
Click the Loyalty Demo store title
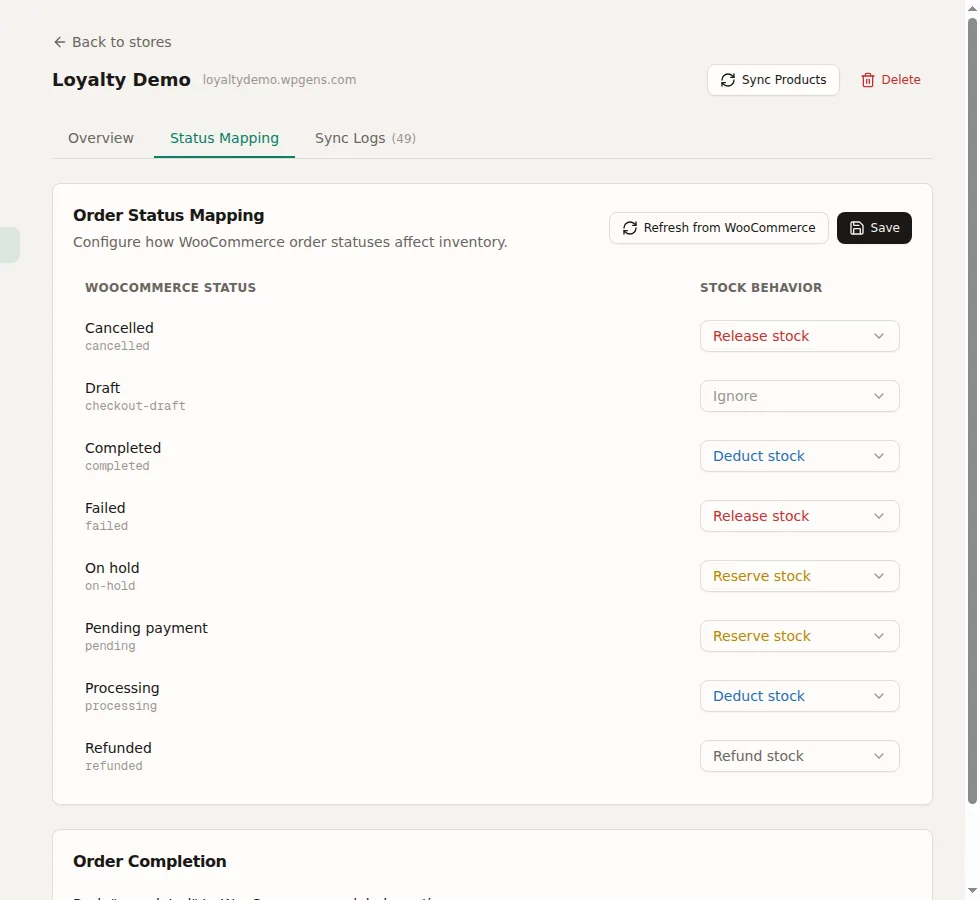pos(121,80)
